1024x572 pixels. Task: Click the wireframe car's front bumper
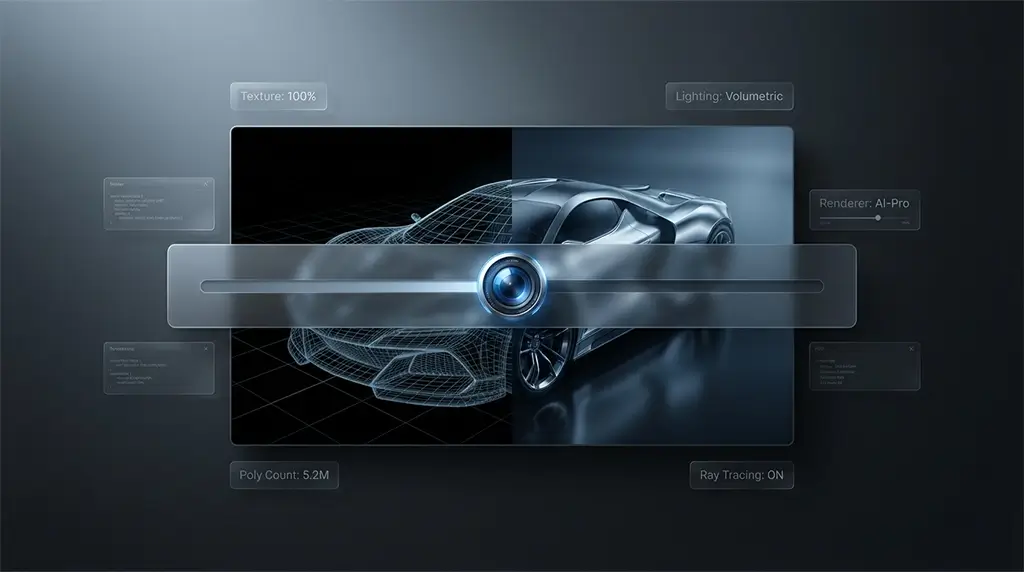400,370
